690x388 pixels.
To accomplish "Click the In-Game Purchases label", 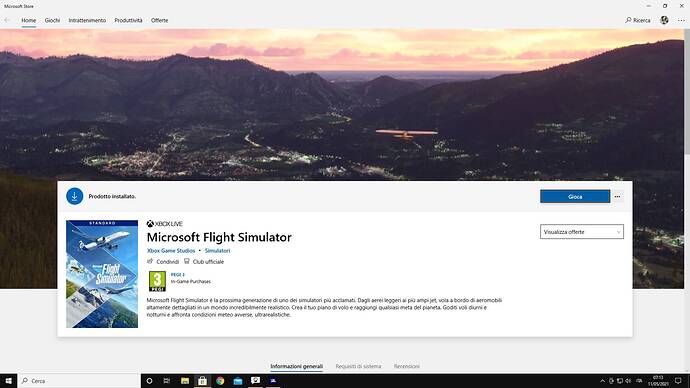I will pyautogui.click(x=191, y=282).
